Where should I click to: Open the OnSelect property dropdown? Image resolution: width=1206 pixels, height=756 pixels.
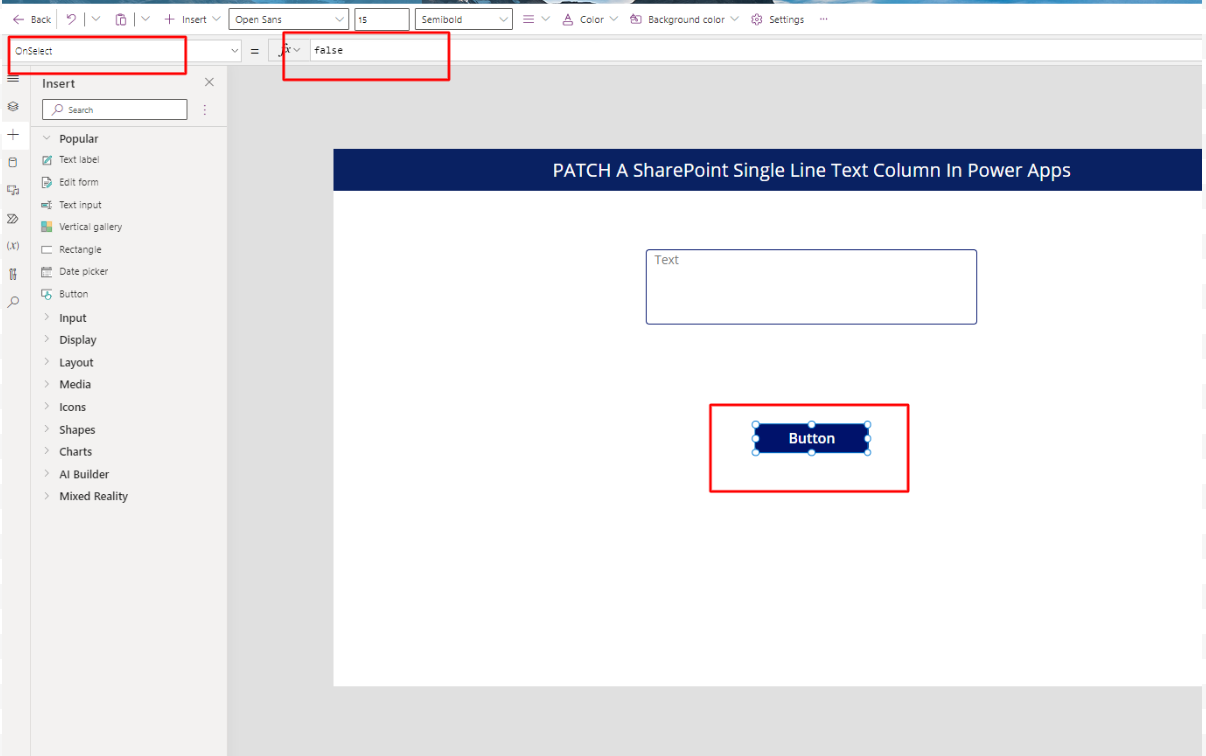click(125, 50)
